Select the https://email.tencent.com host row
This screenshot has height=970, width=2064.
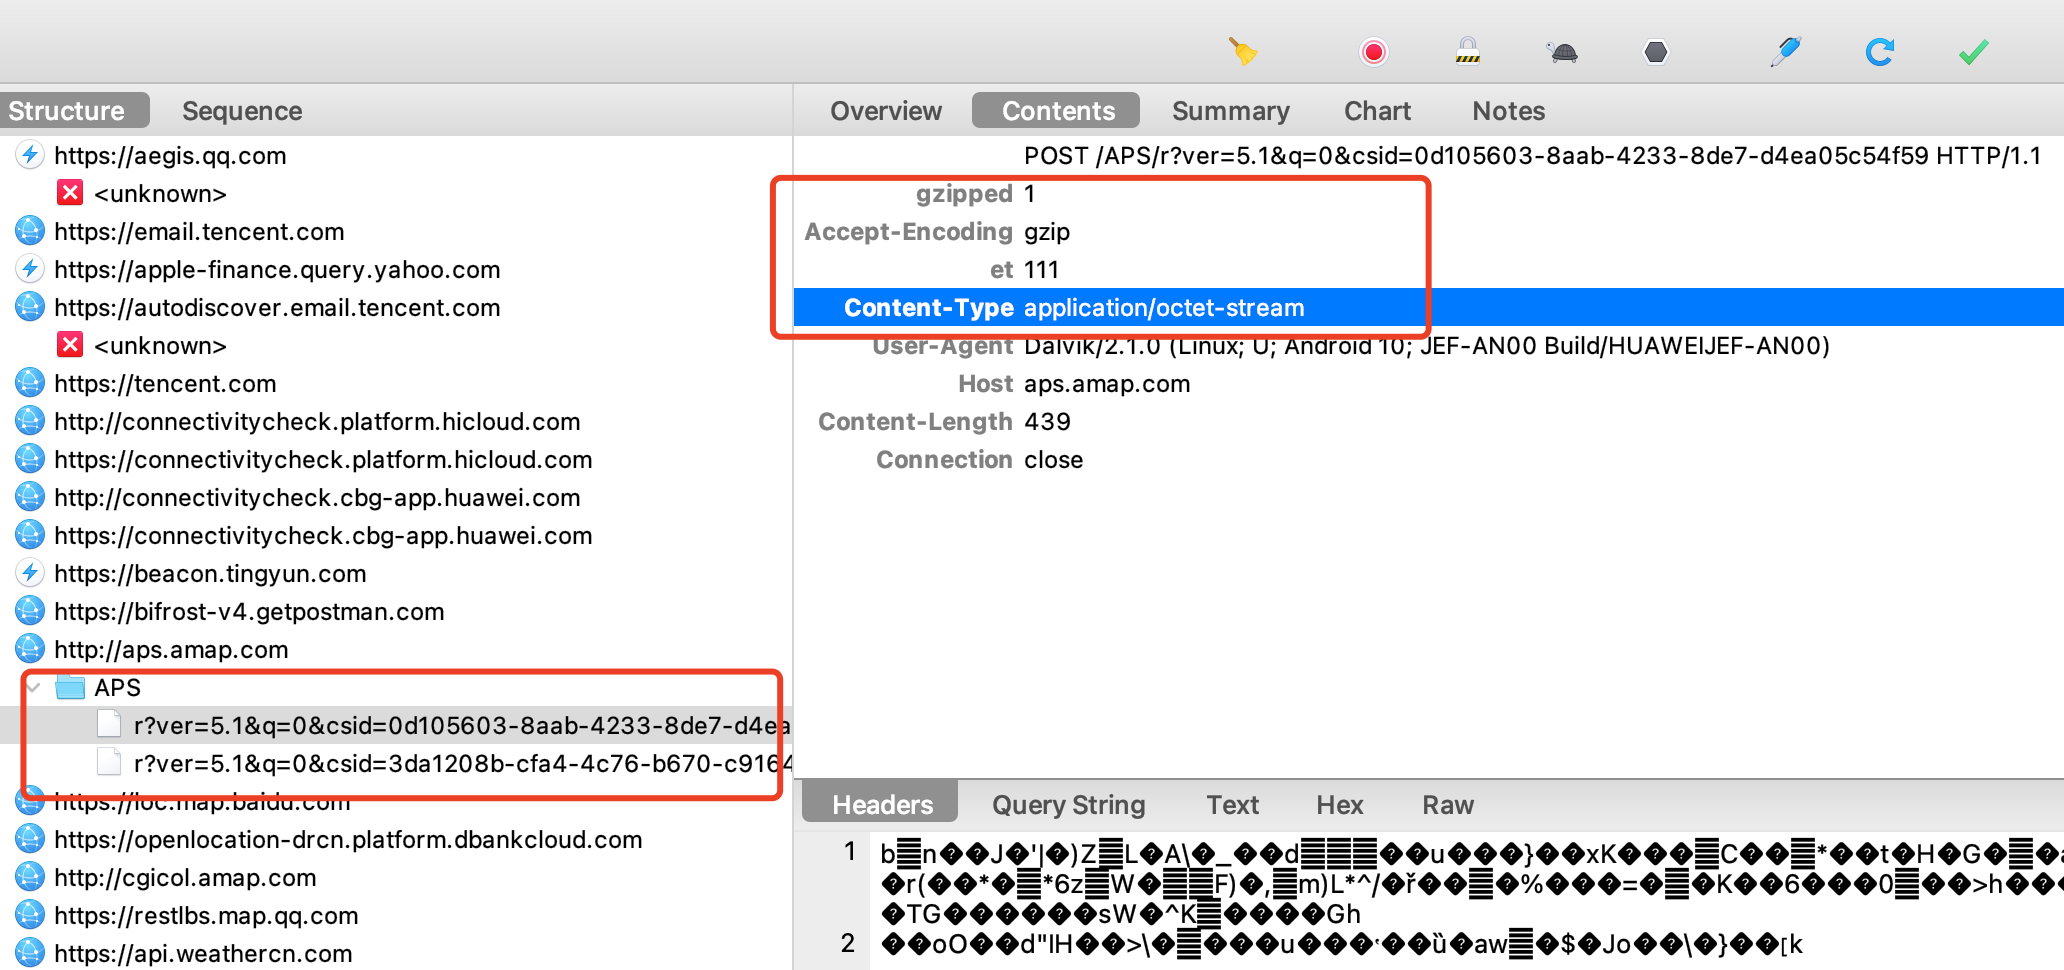[x=396, y=231]
